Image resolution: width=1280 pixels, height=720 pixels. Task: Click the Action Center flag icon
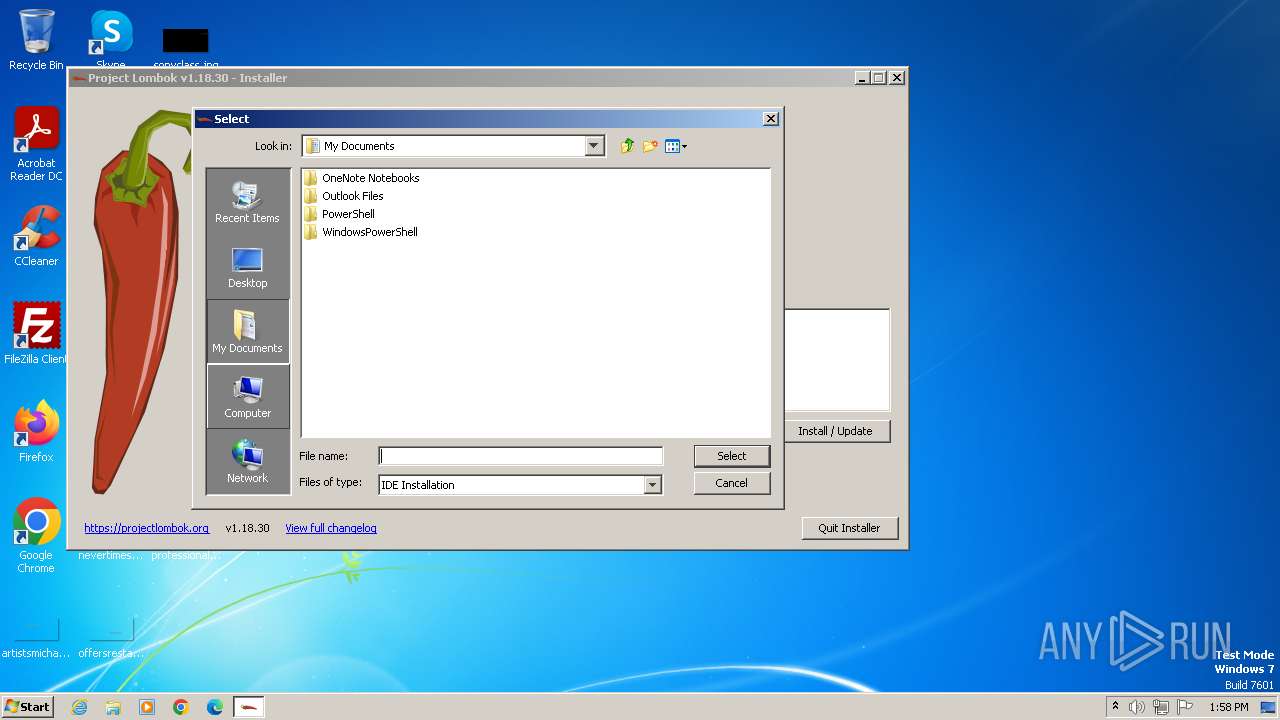(x=1185, y=707)
